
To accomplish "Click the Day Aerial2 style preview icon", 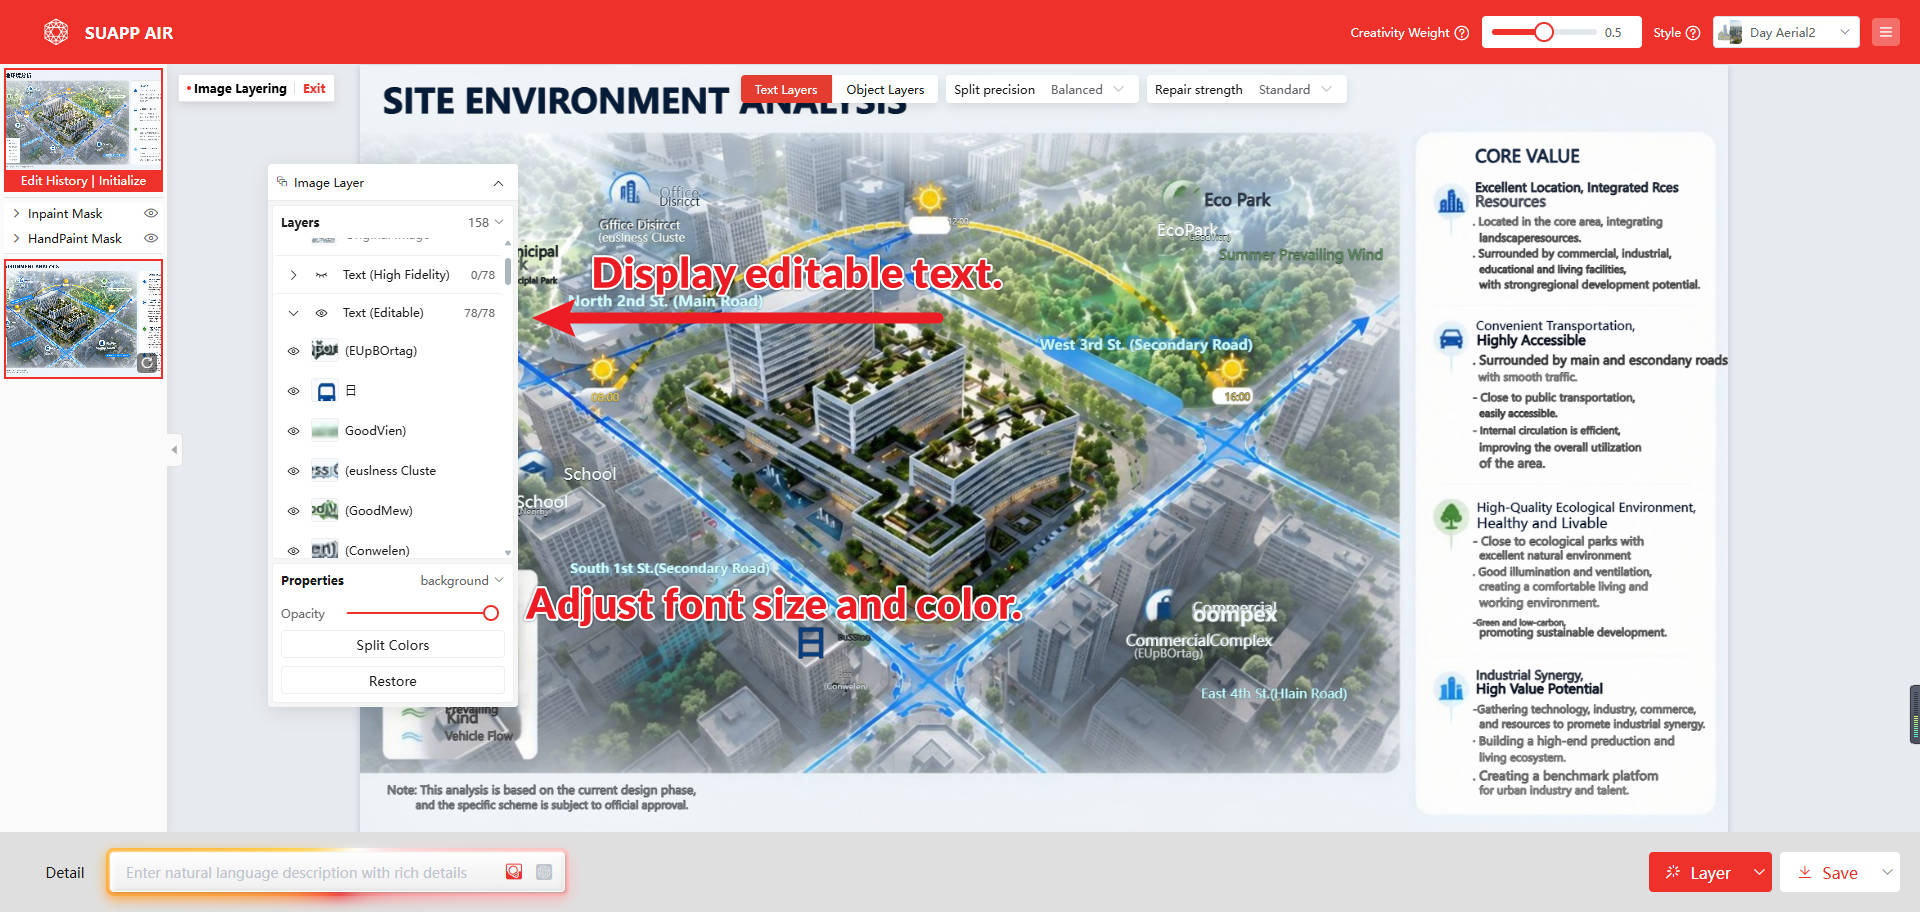I will 1730,32.
